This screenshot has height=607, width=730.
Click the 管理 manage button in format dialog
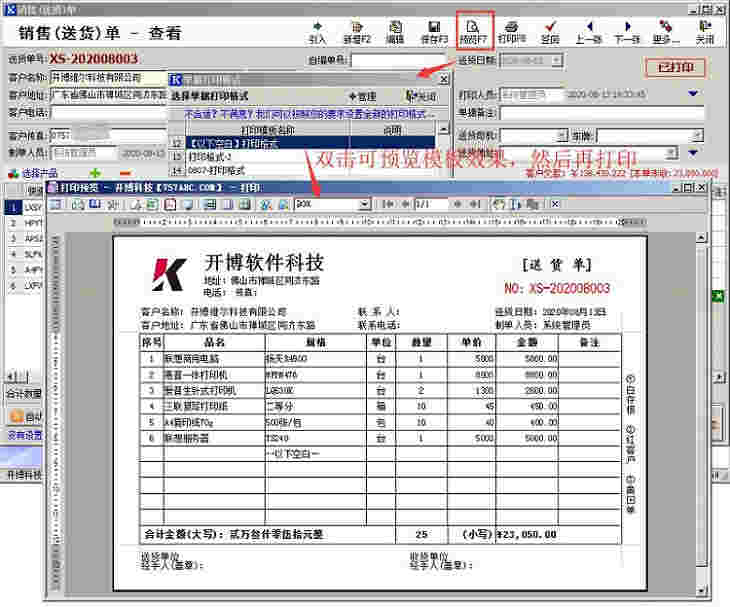click(x=363, y=96)
